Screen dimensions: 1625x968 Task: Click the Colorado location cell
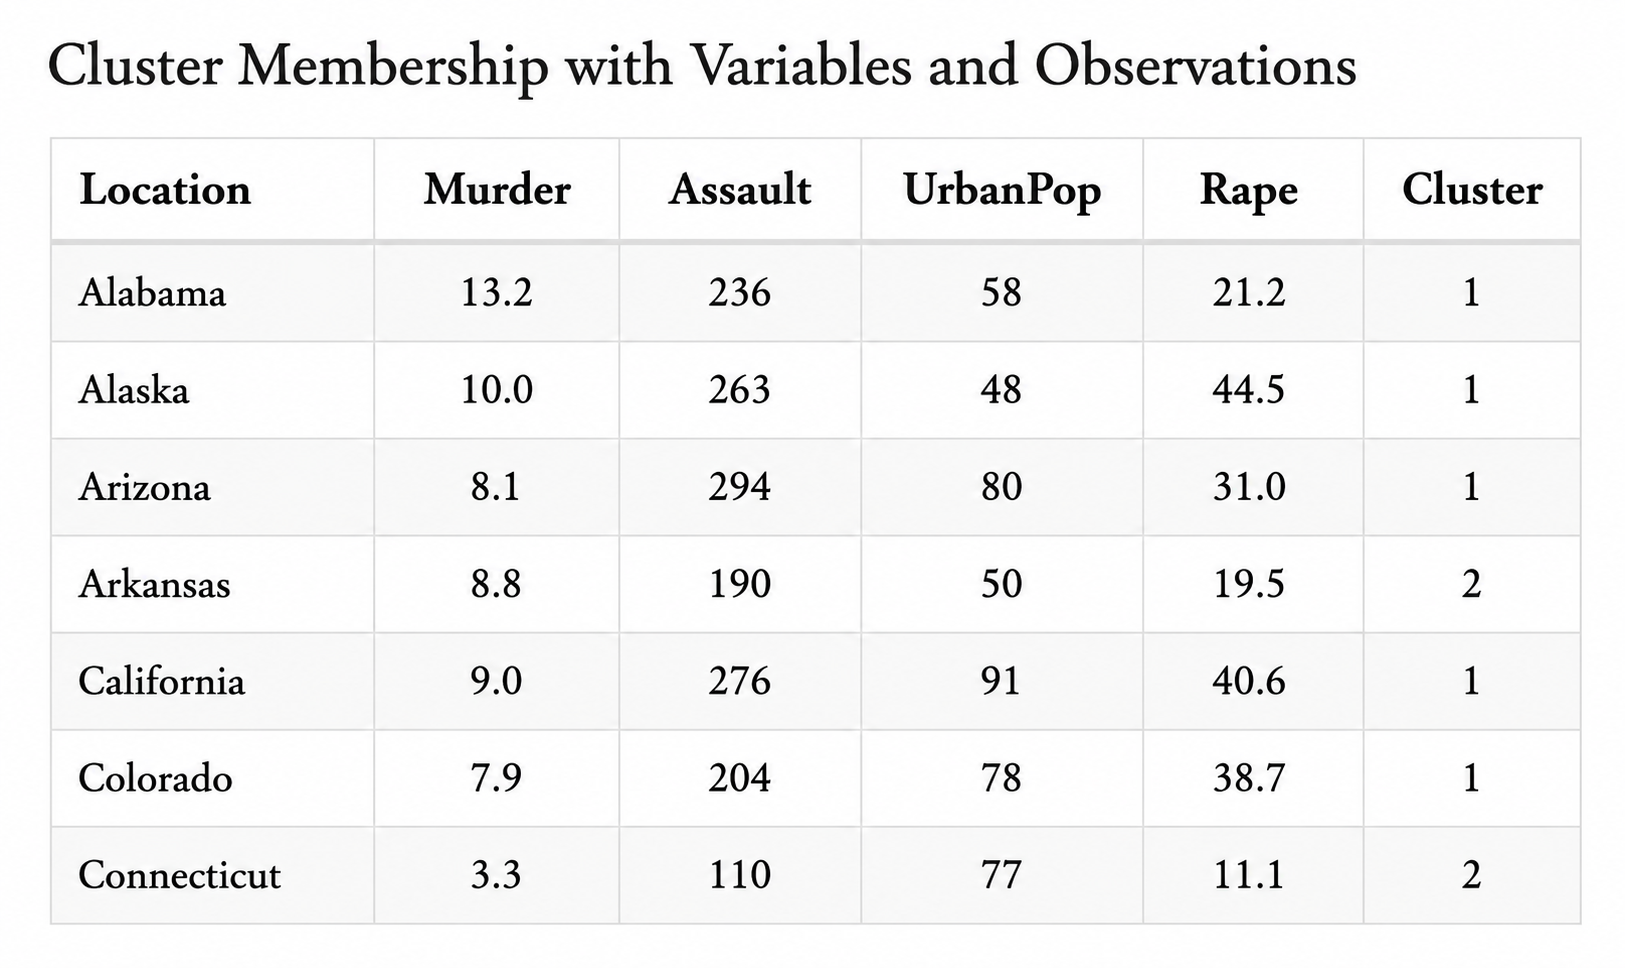click(155, 778)
